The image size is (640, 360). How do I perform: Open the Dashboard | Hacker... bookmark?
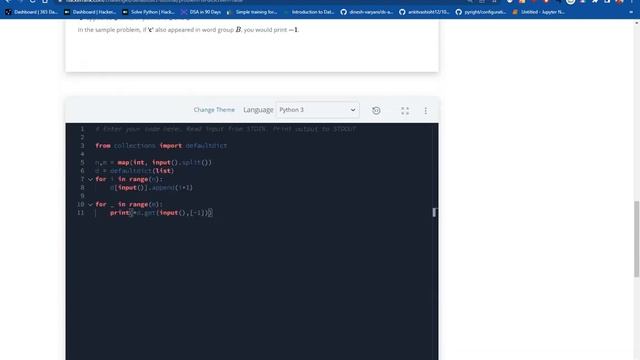90,12
